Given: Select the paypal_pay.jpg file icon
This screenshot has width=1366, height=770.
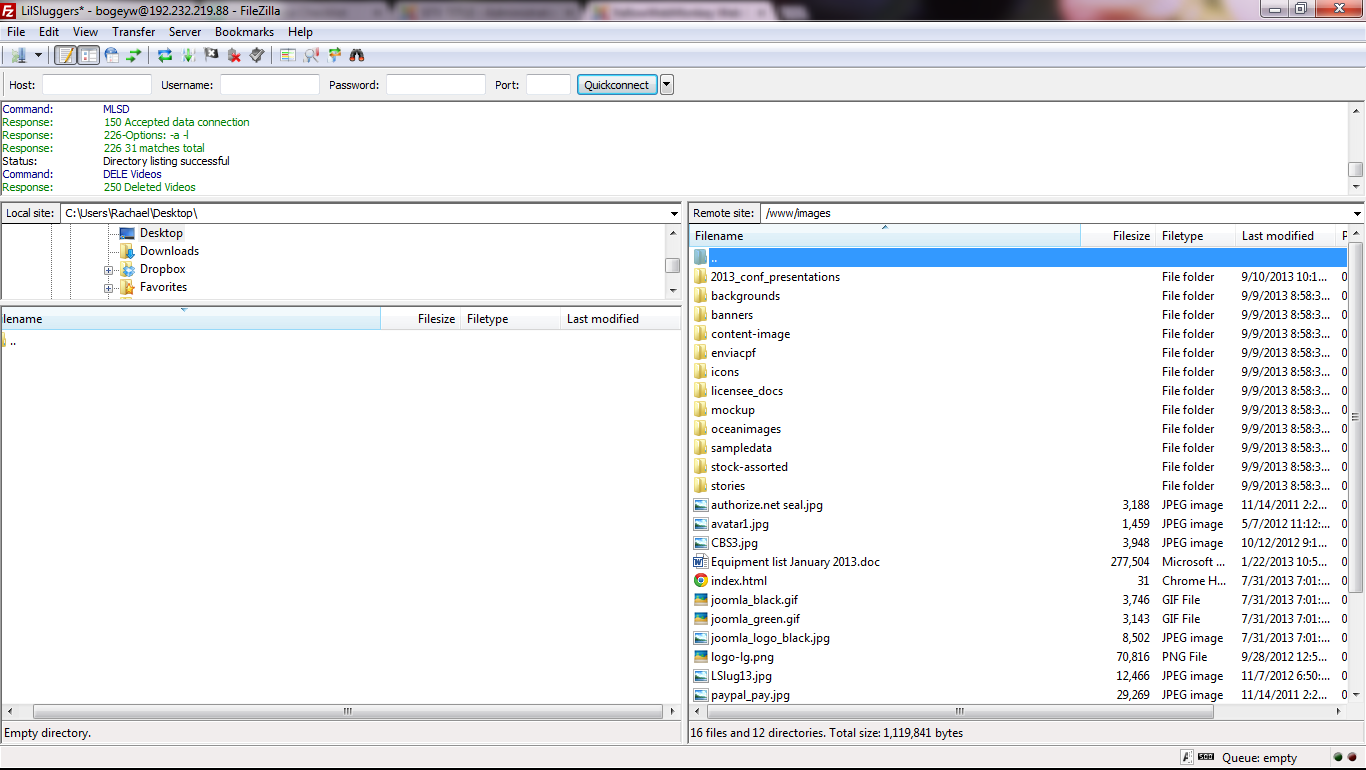Looking at the screenshot, I should tap(701, 695).
